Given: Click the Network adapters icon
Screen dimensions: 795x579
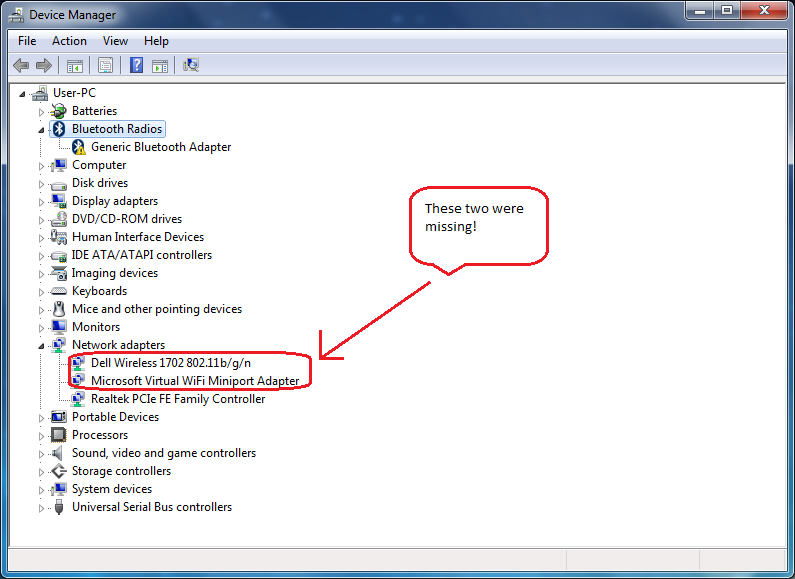Looking at the screenshot, I should [x=59, y=345].
